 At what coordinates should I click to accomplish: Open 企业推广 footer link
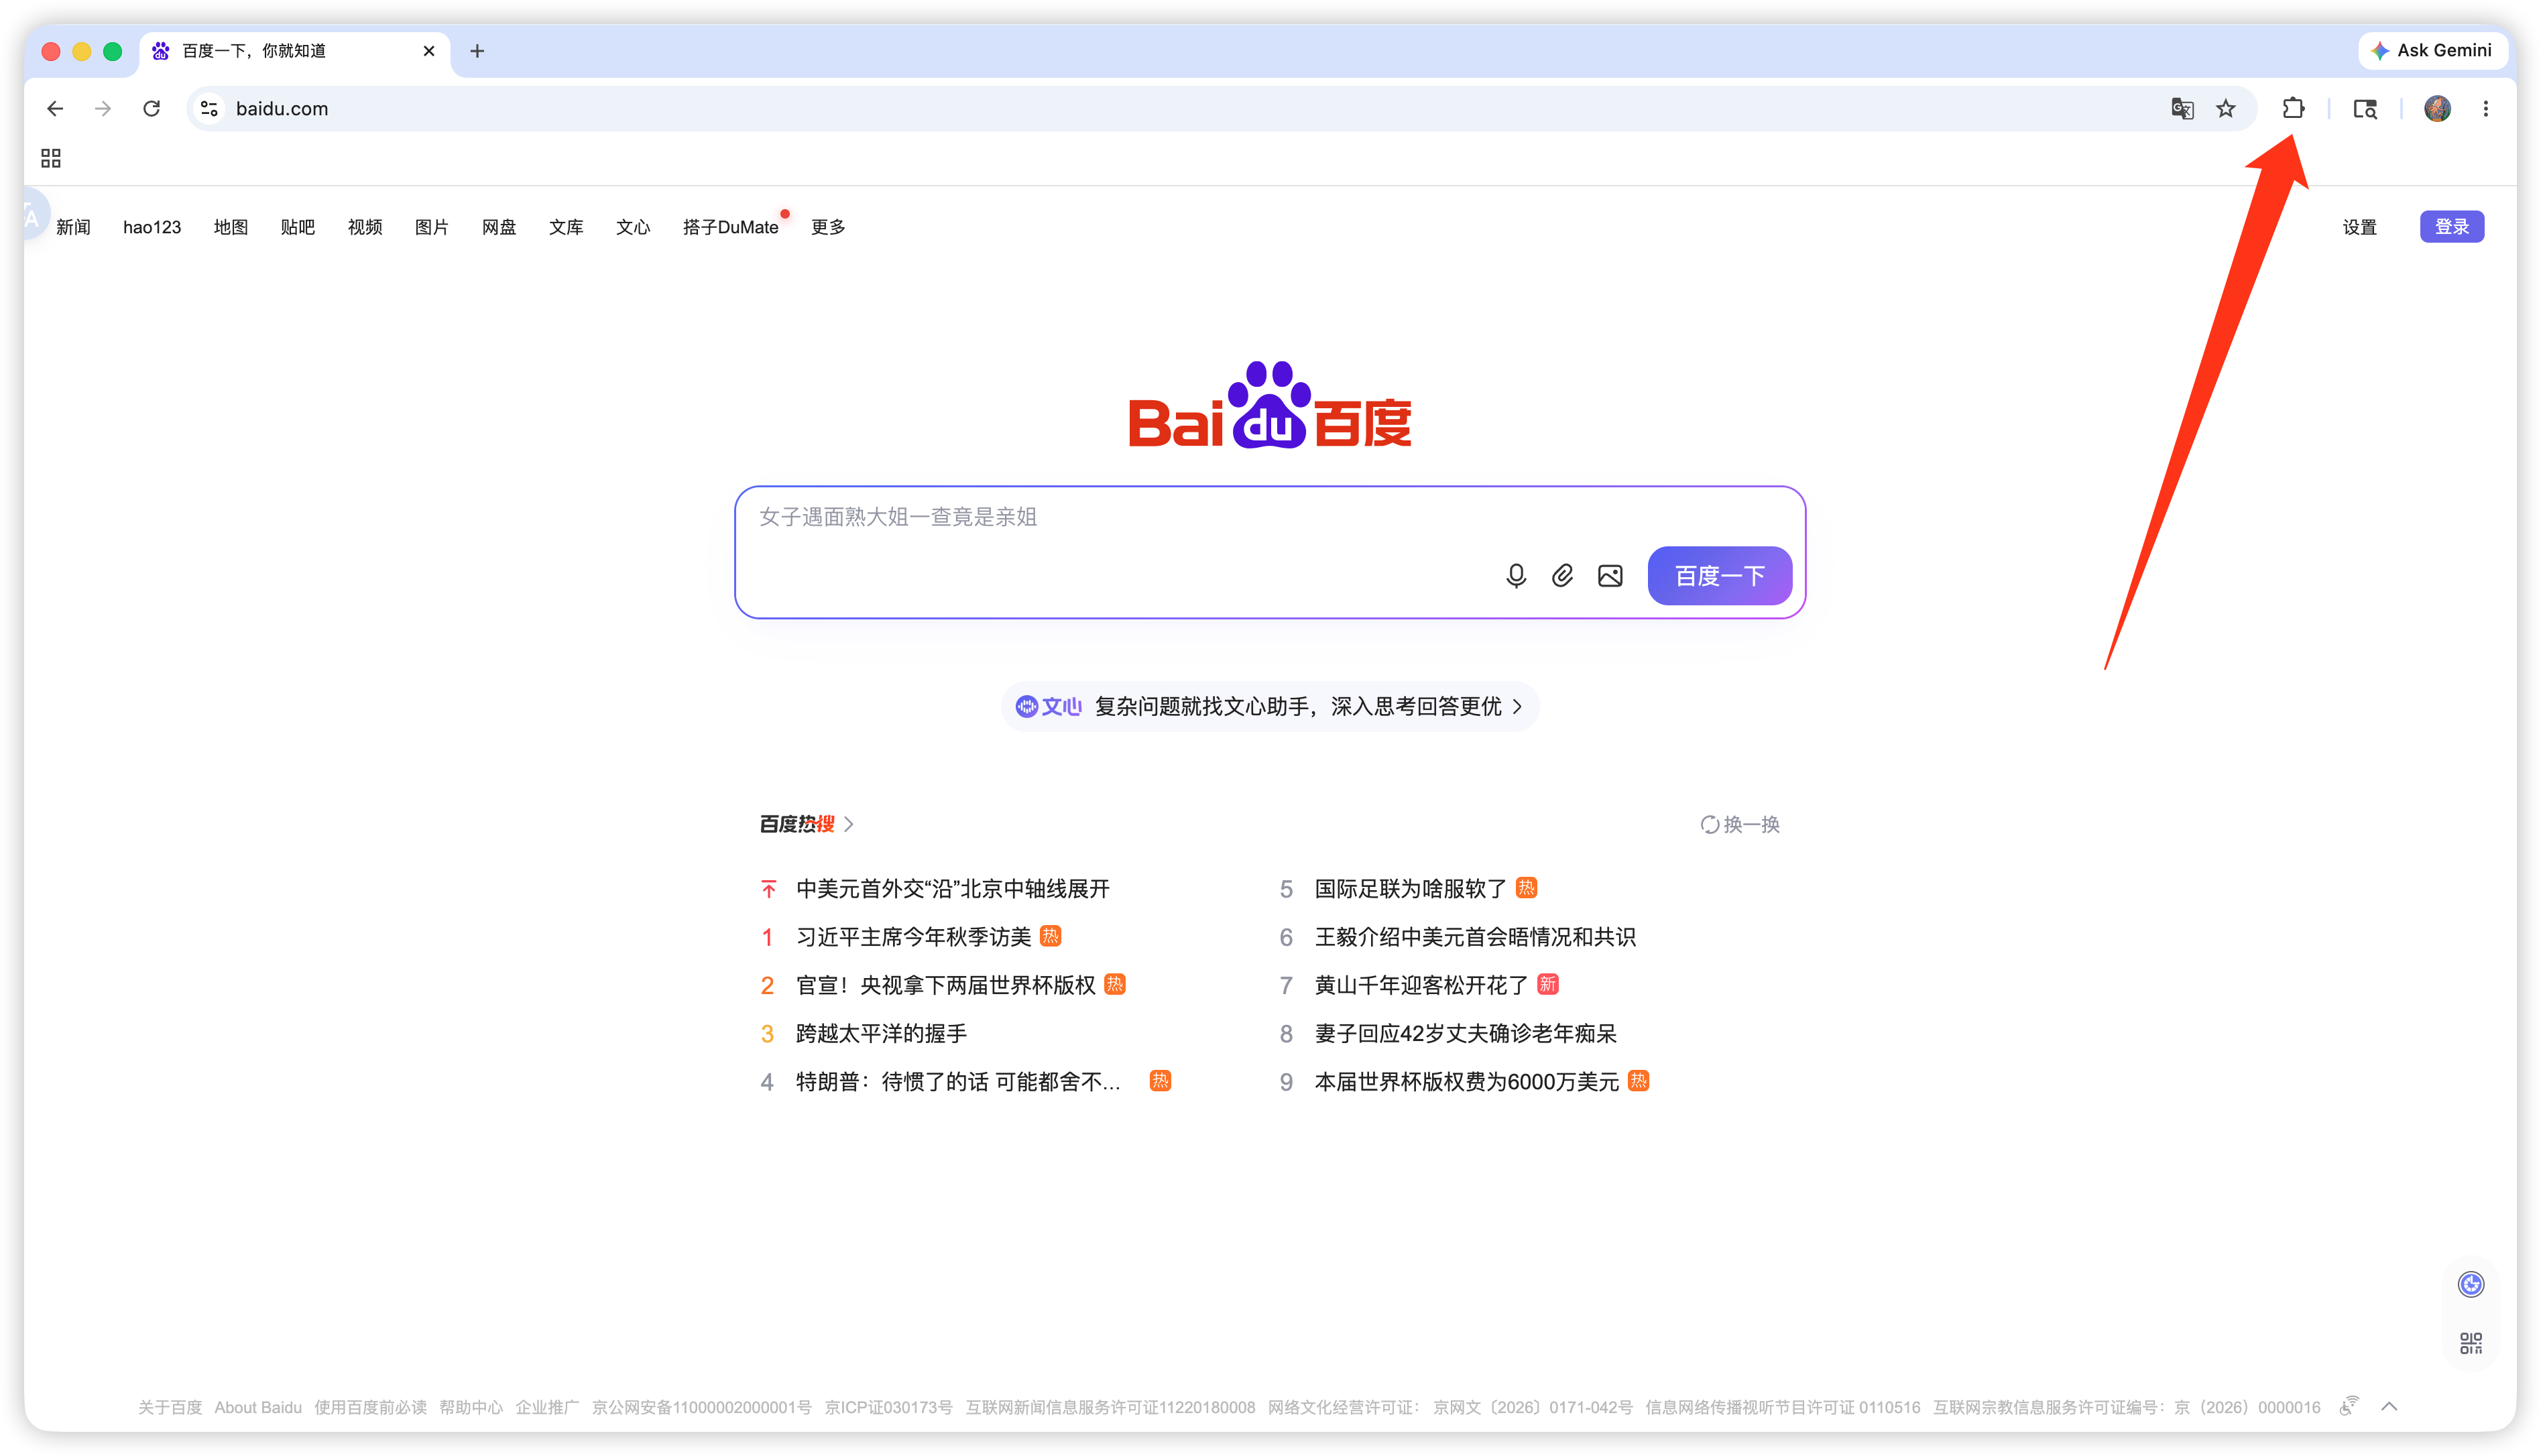click(547, 1407)
